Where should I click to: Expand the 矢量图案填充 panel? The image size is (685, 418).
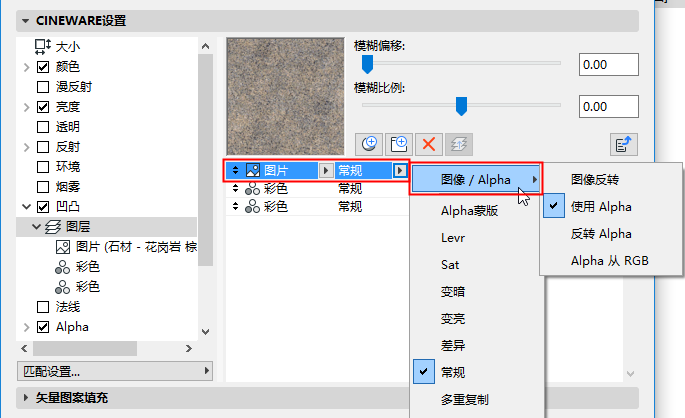(x=25, y=398)
